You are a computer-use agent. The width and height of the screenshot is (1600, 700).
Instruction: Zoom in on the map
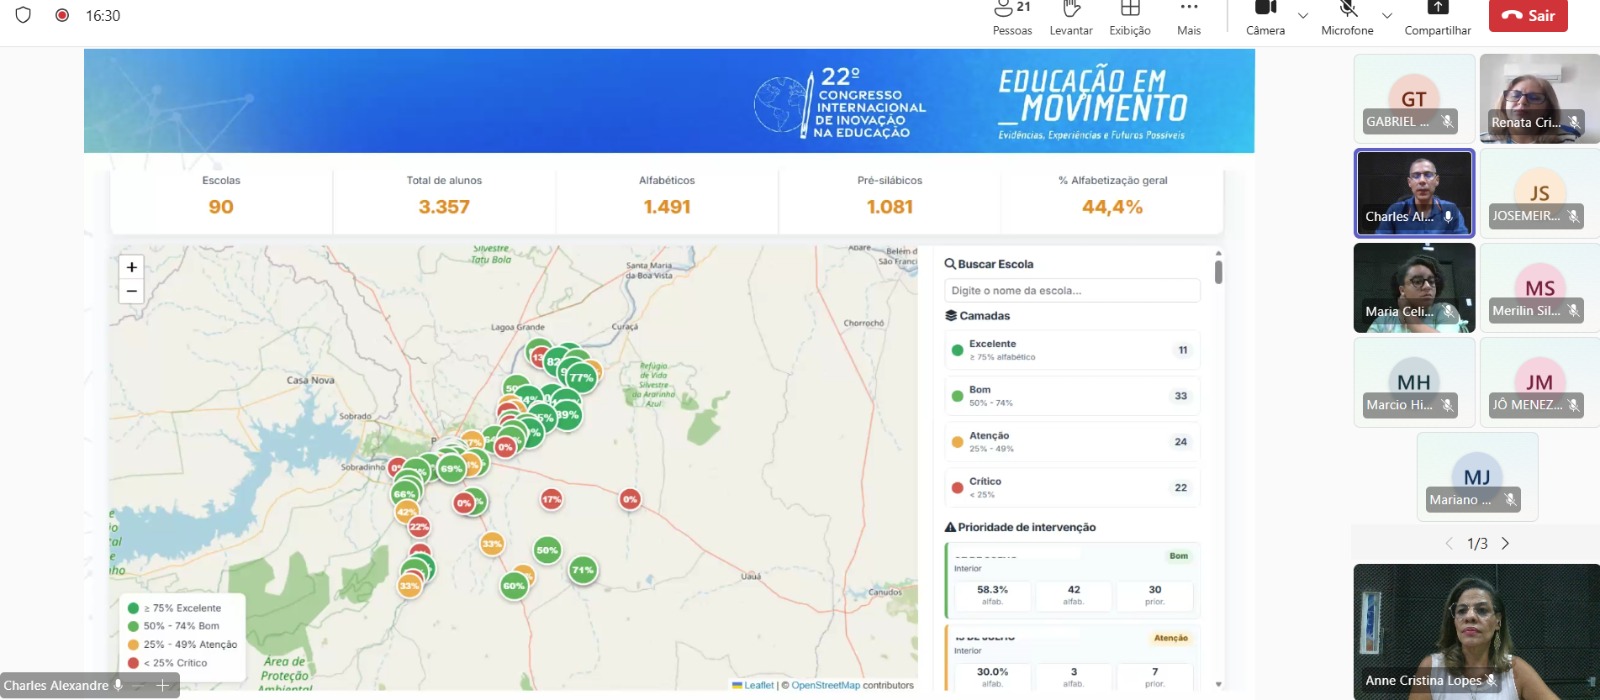click(x=132, y=267)
